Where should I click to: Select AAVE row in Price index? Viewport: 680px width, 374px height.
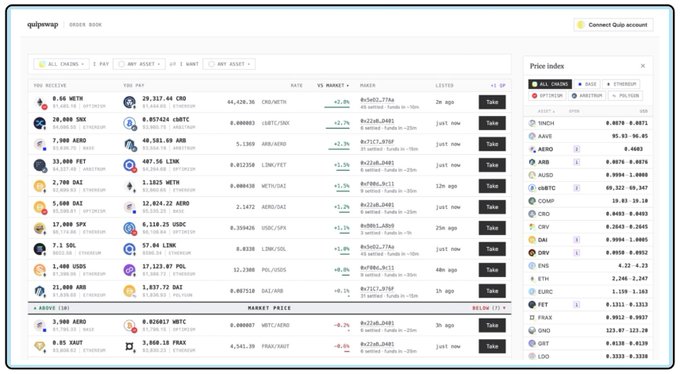(588, 136)
